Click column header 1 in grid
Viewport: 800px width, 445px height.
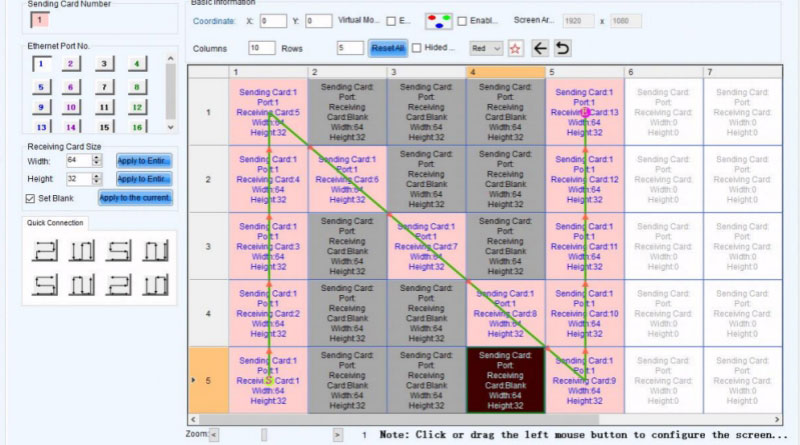268,72
